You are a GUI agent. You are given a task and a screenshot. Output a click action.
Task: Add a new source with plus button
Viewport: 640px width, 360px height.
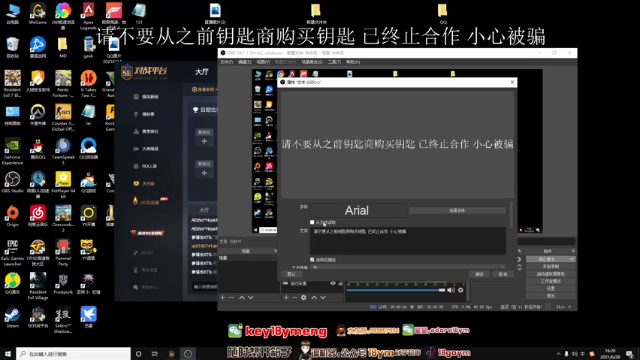click(286, 298)
